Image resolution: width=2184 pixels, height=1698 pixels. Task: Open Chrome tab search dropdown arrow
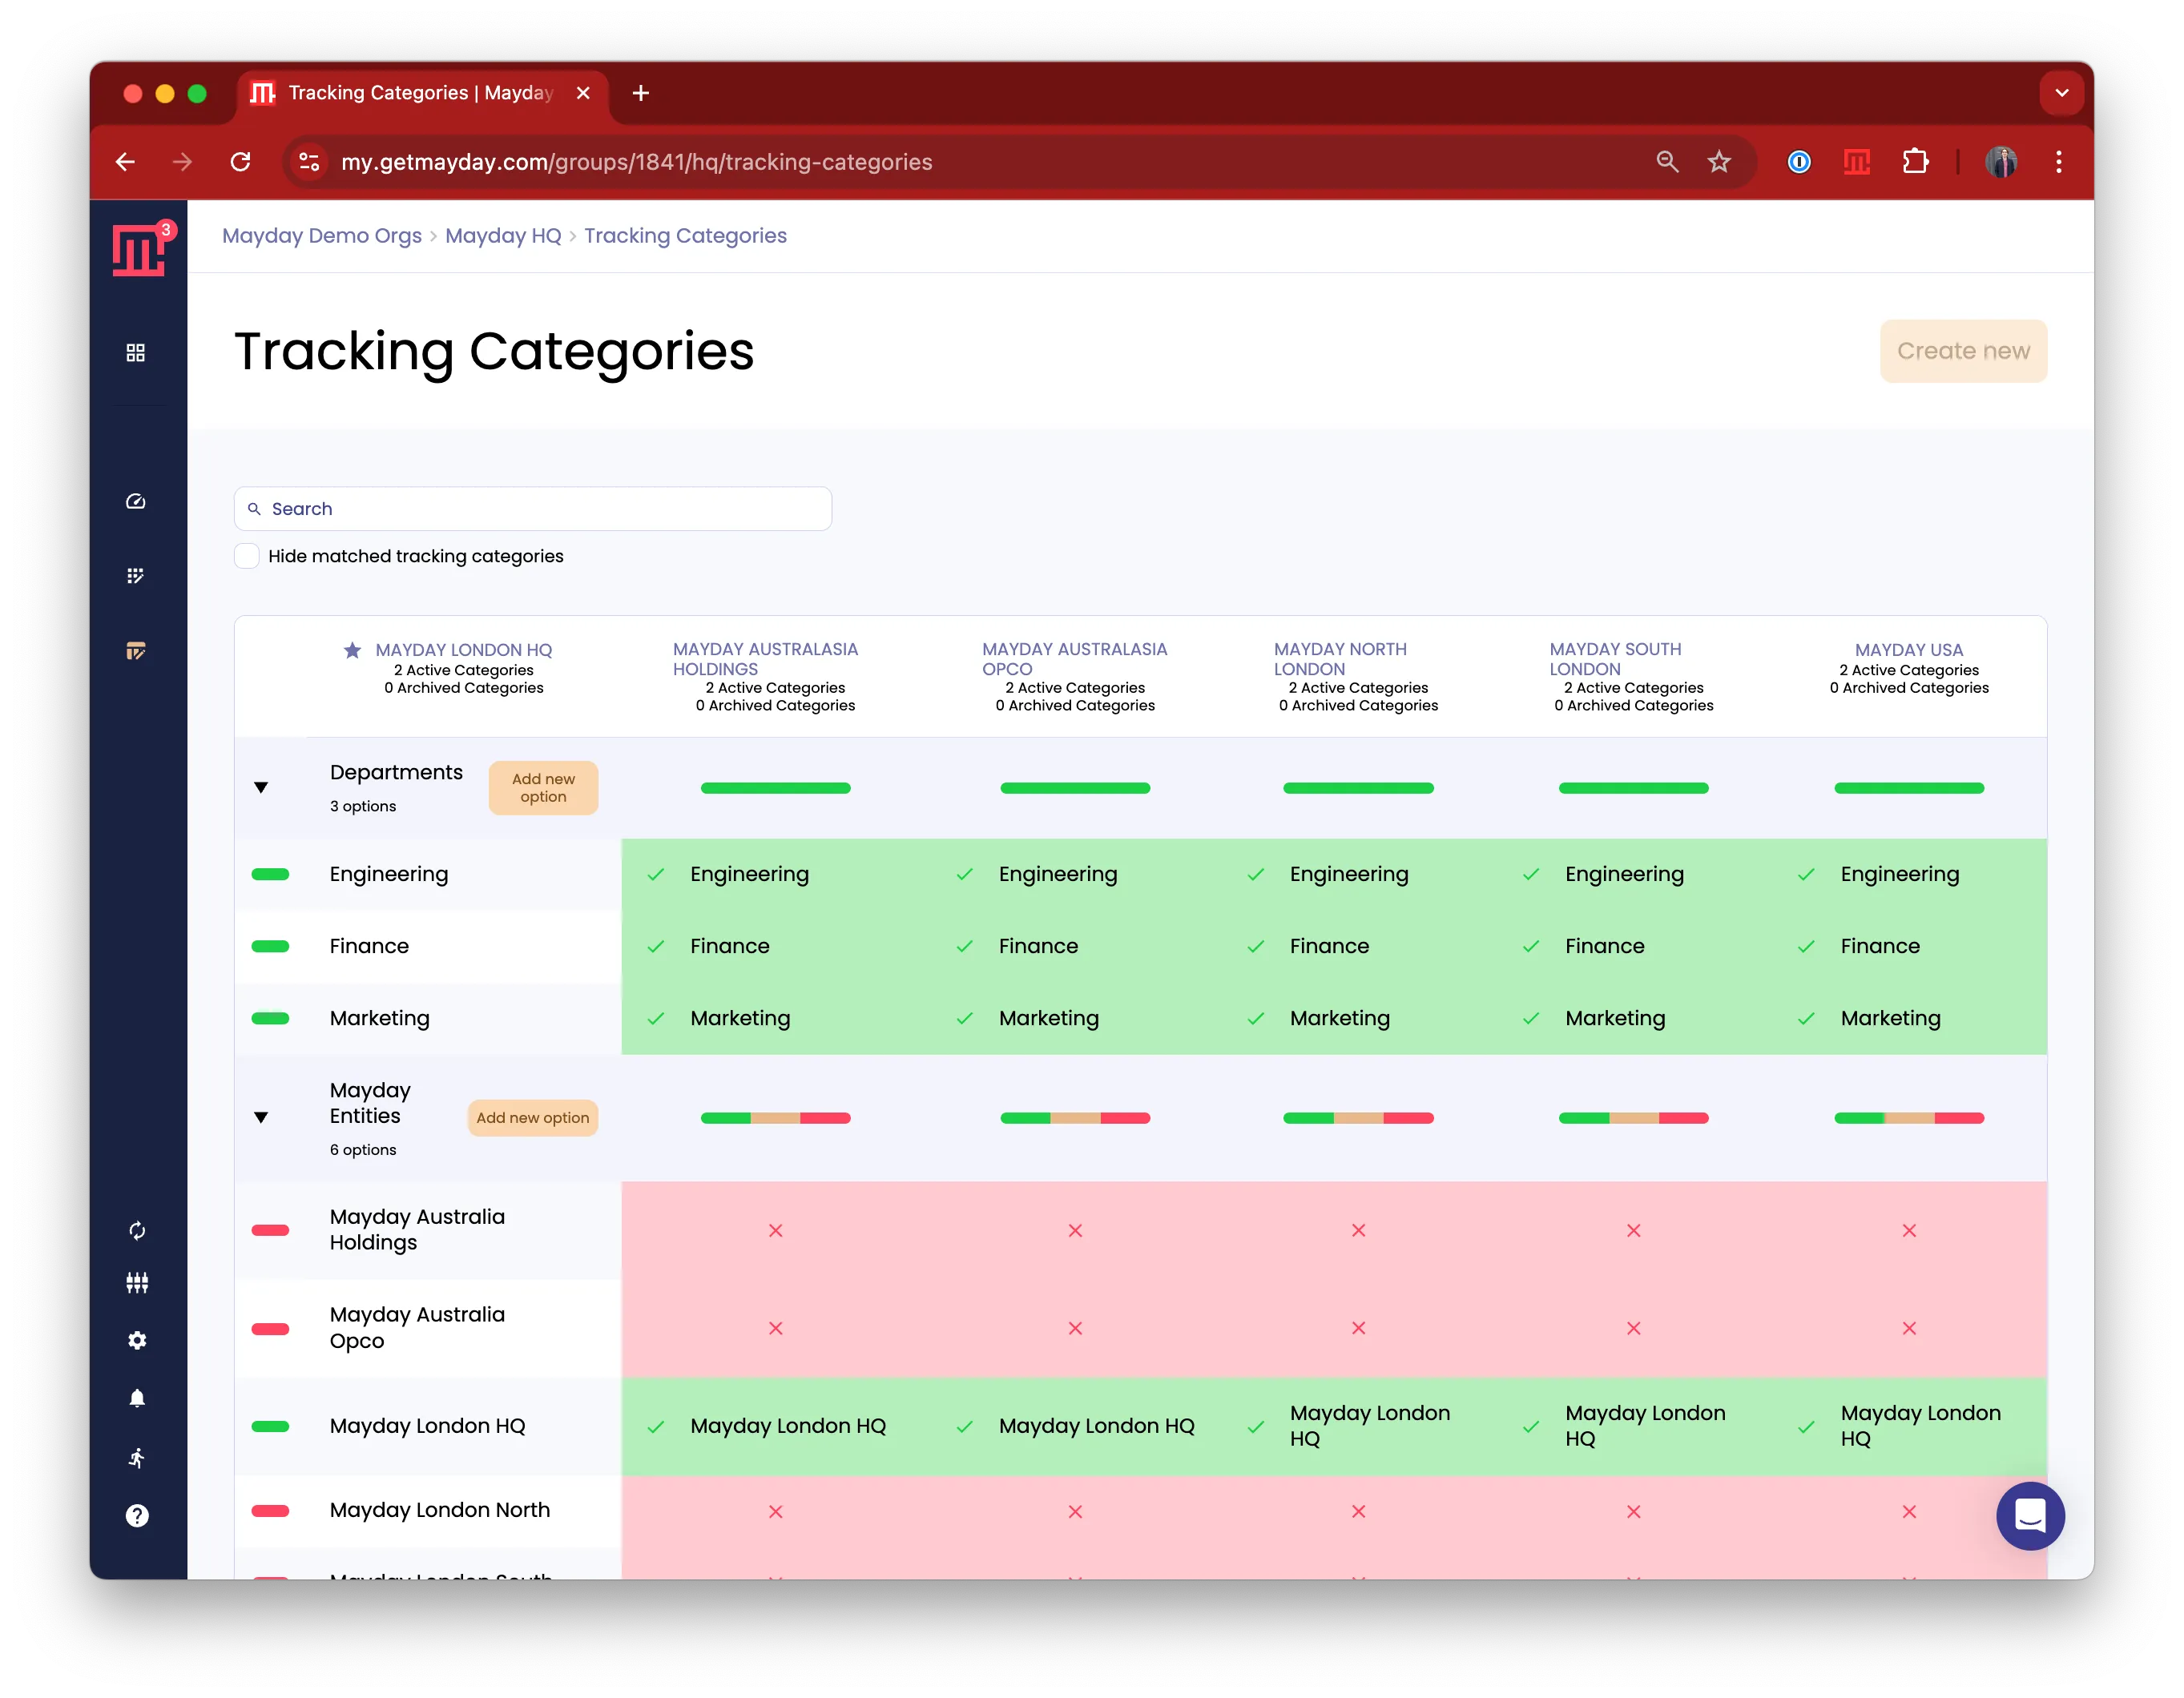(2061, 93)
